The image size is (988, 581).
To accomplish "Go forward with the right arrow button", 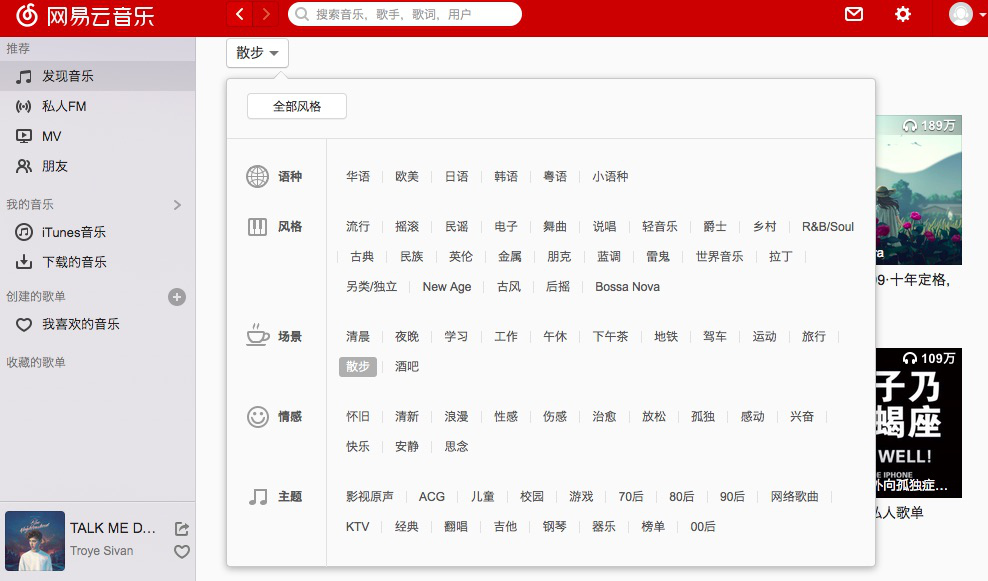I will click(266, 14).
